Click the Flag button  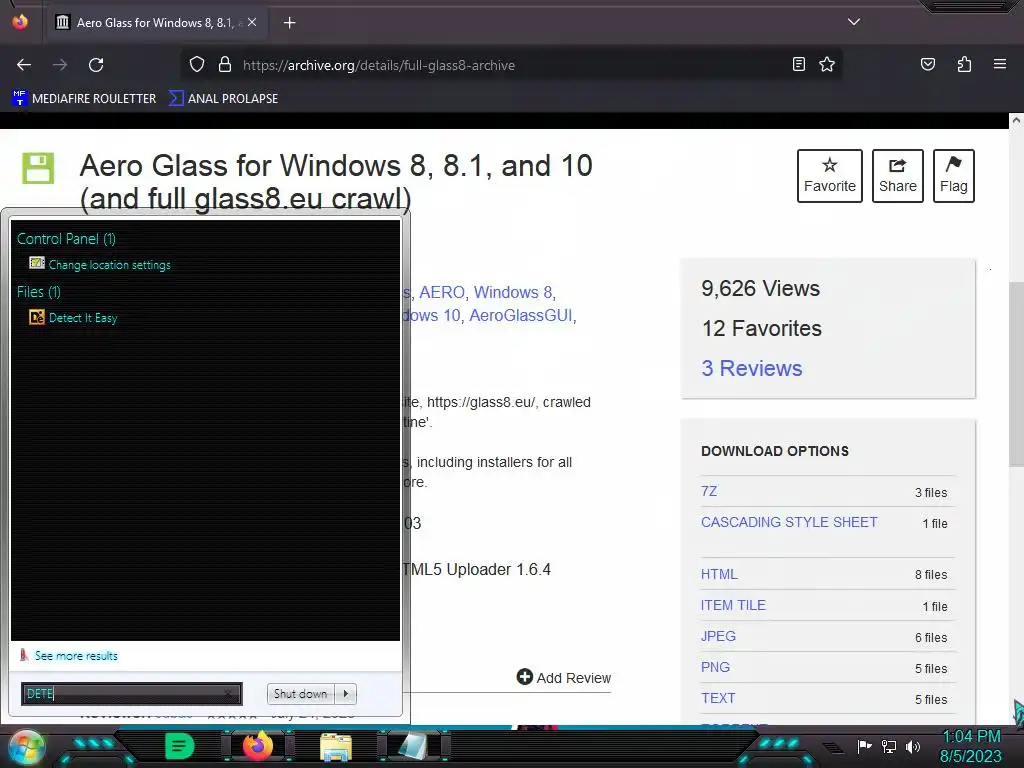953,176
